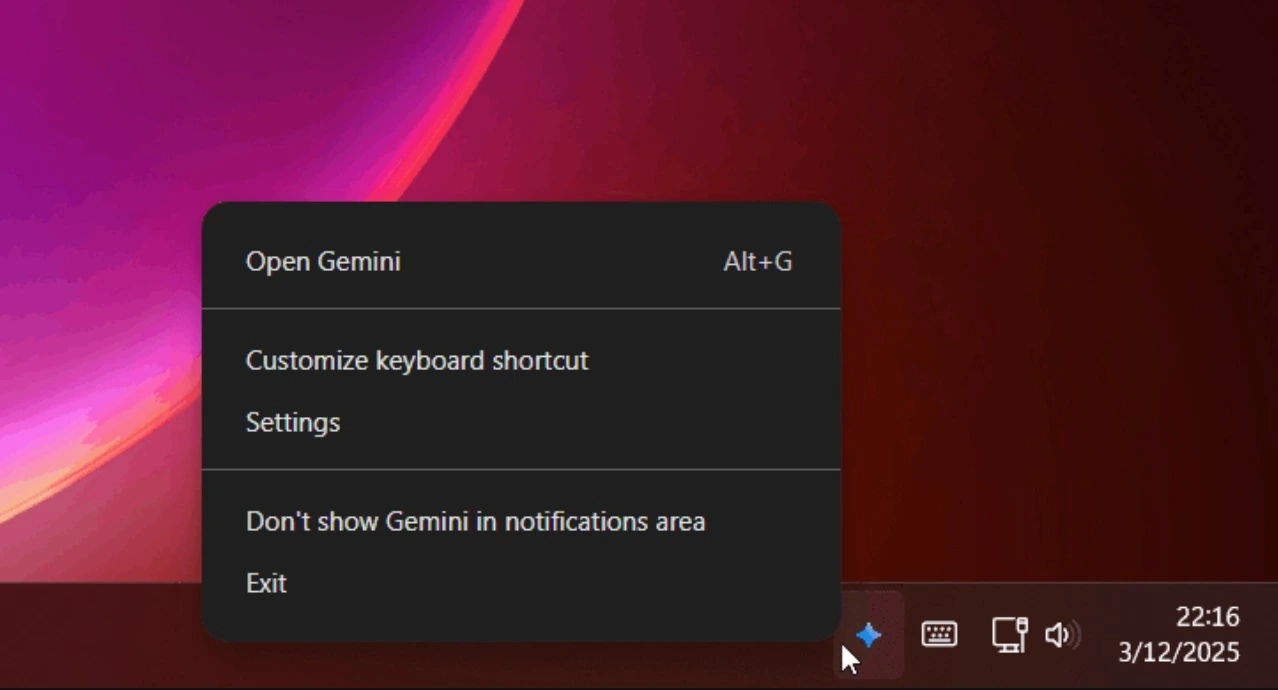The height and width of the screenshot is (690, 1278).
Task: Click the clock to open the calendar flyout
Action: (x=1207, y=617)
